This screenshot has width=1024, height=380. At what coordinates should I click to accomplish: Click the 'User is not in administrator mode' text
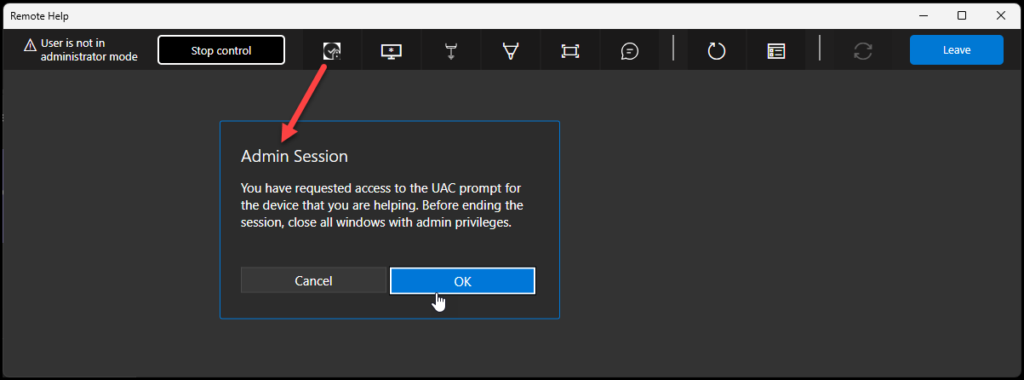89,50
